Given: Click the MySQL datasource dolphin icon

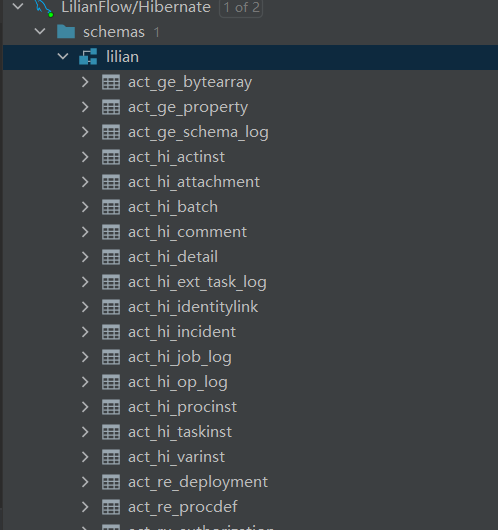Looking at the screenshot, I should [x=44, y=8].
